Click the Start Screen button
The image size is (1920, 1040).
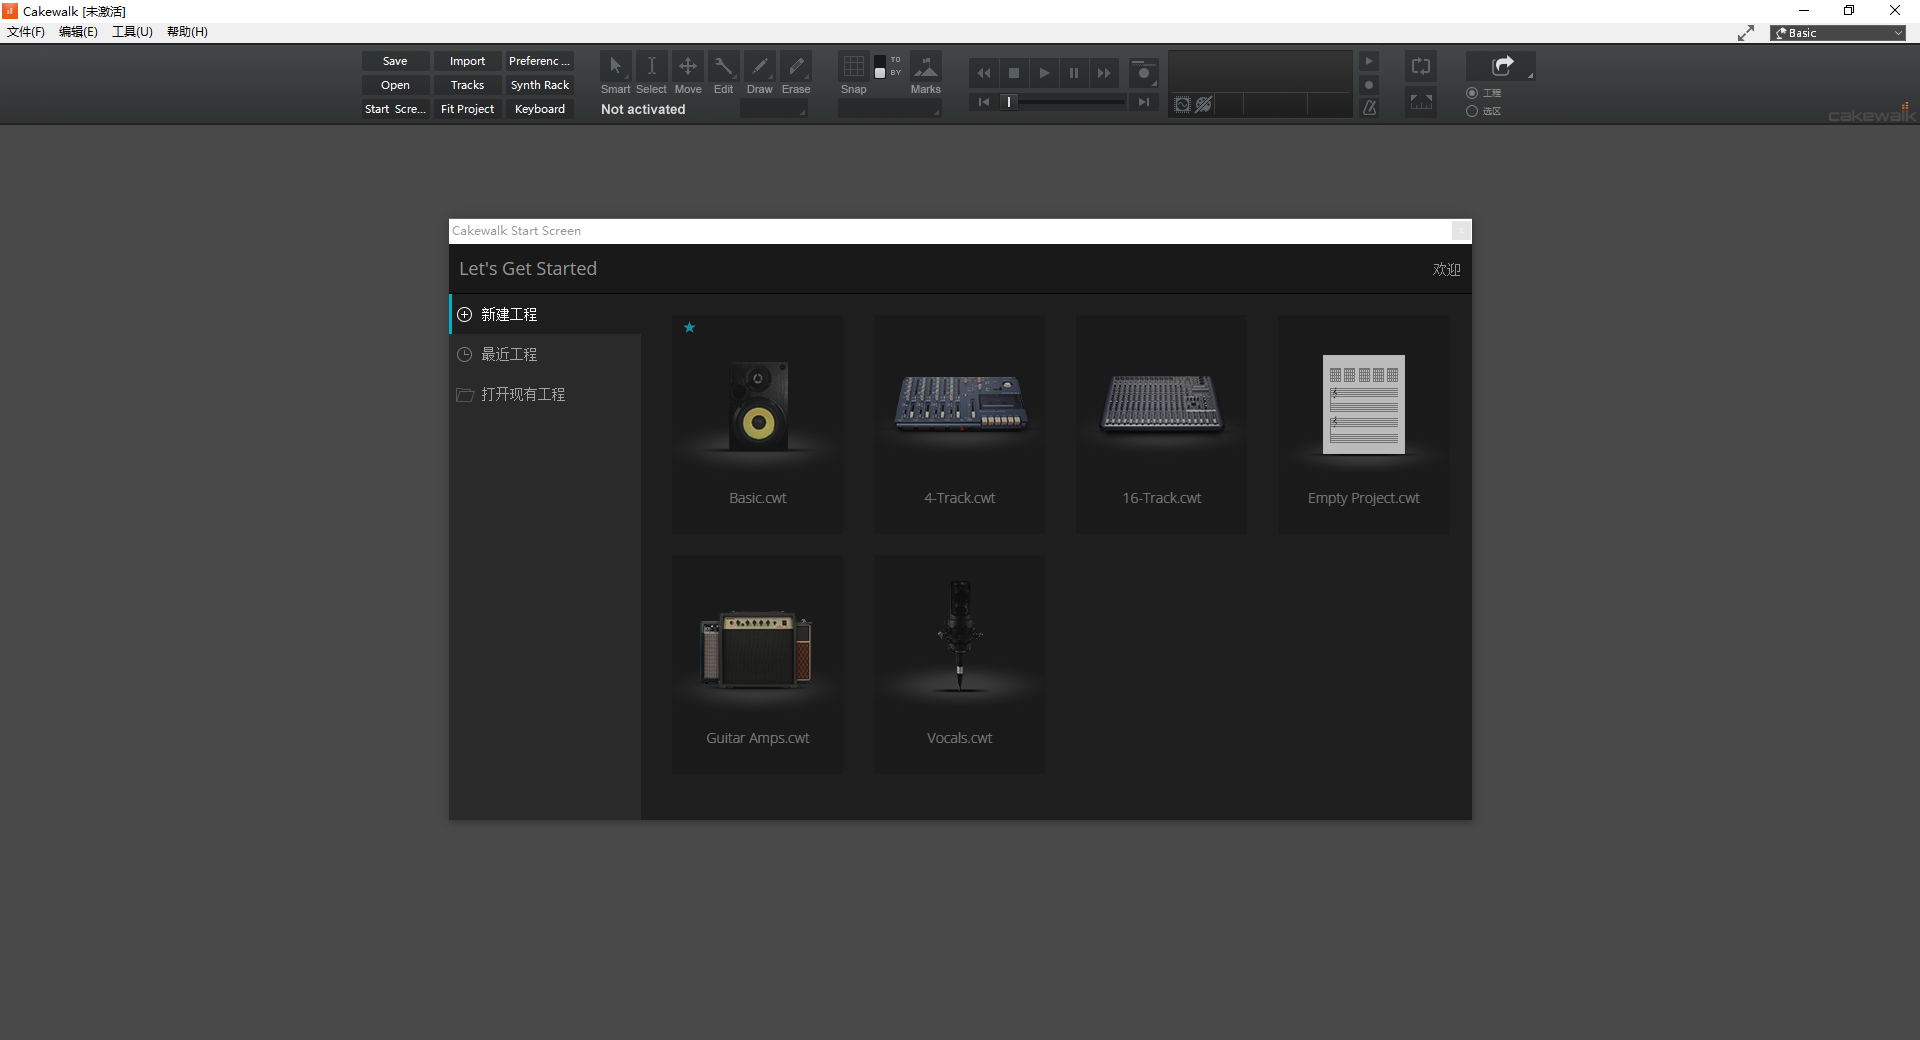coord(395,109)
